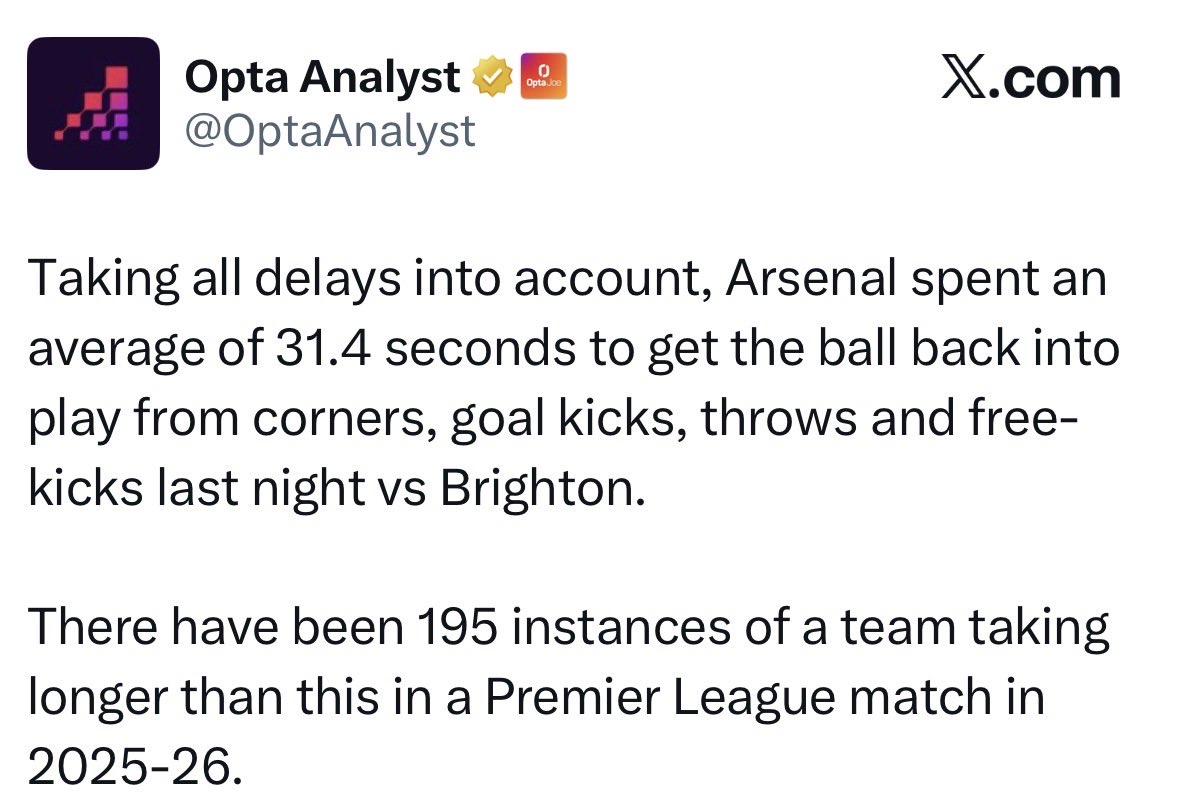Click the first word Taking
The width and height of the screenshot is (1179, 801).
click(x=104, y=278)
